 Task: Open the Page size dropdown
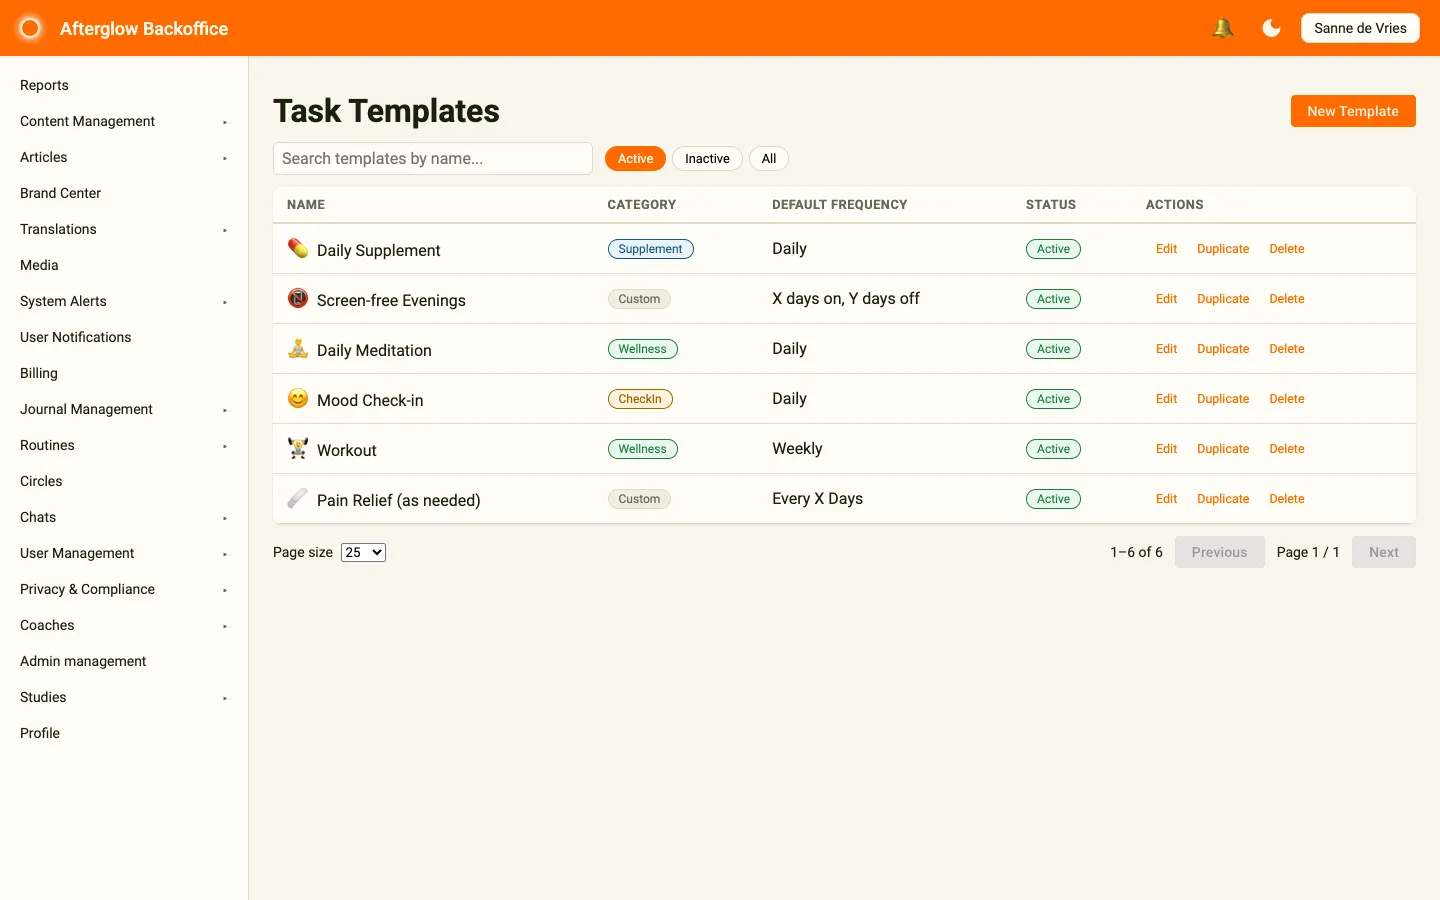363,552
